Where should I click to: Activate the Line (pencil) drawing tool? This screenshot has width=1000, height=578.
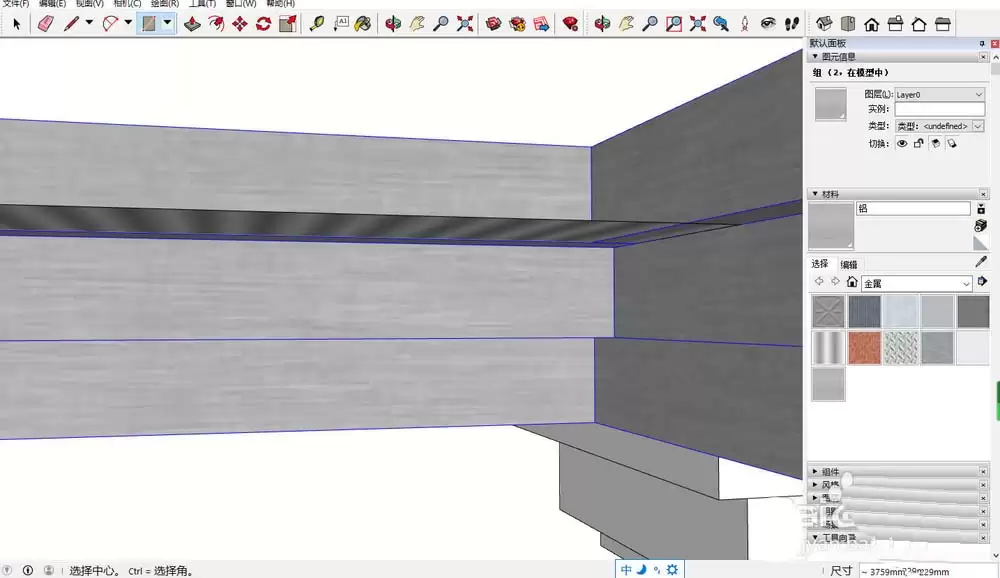pos(70,22)
